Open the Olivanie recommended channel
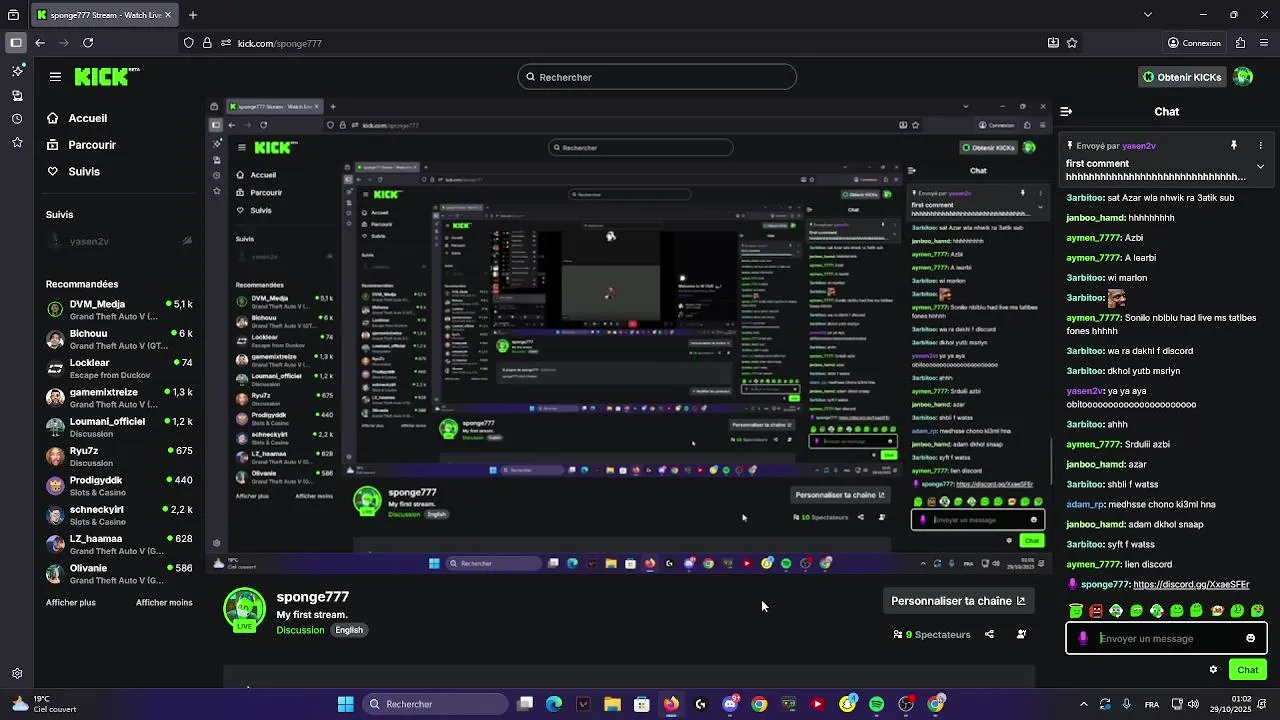The height and width of the screenshot is (720, 1280). pyautogui.click(x=119, y=574)
